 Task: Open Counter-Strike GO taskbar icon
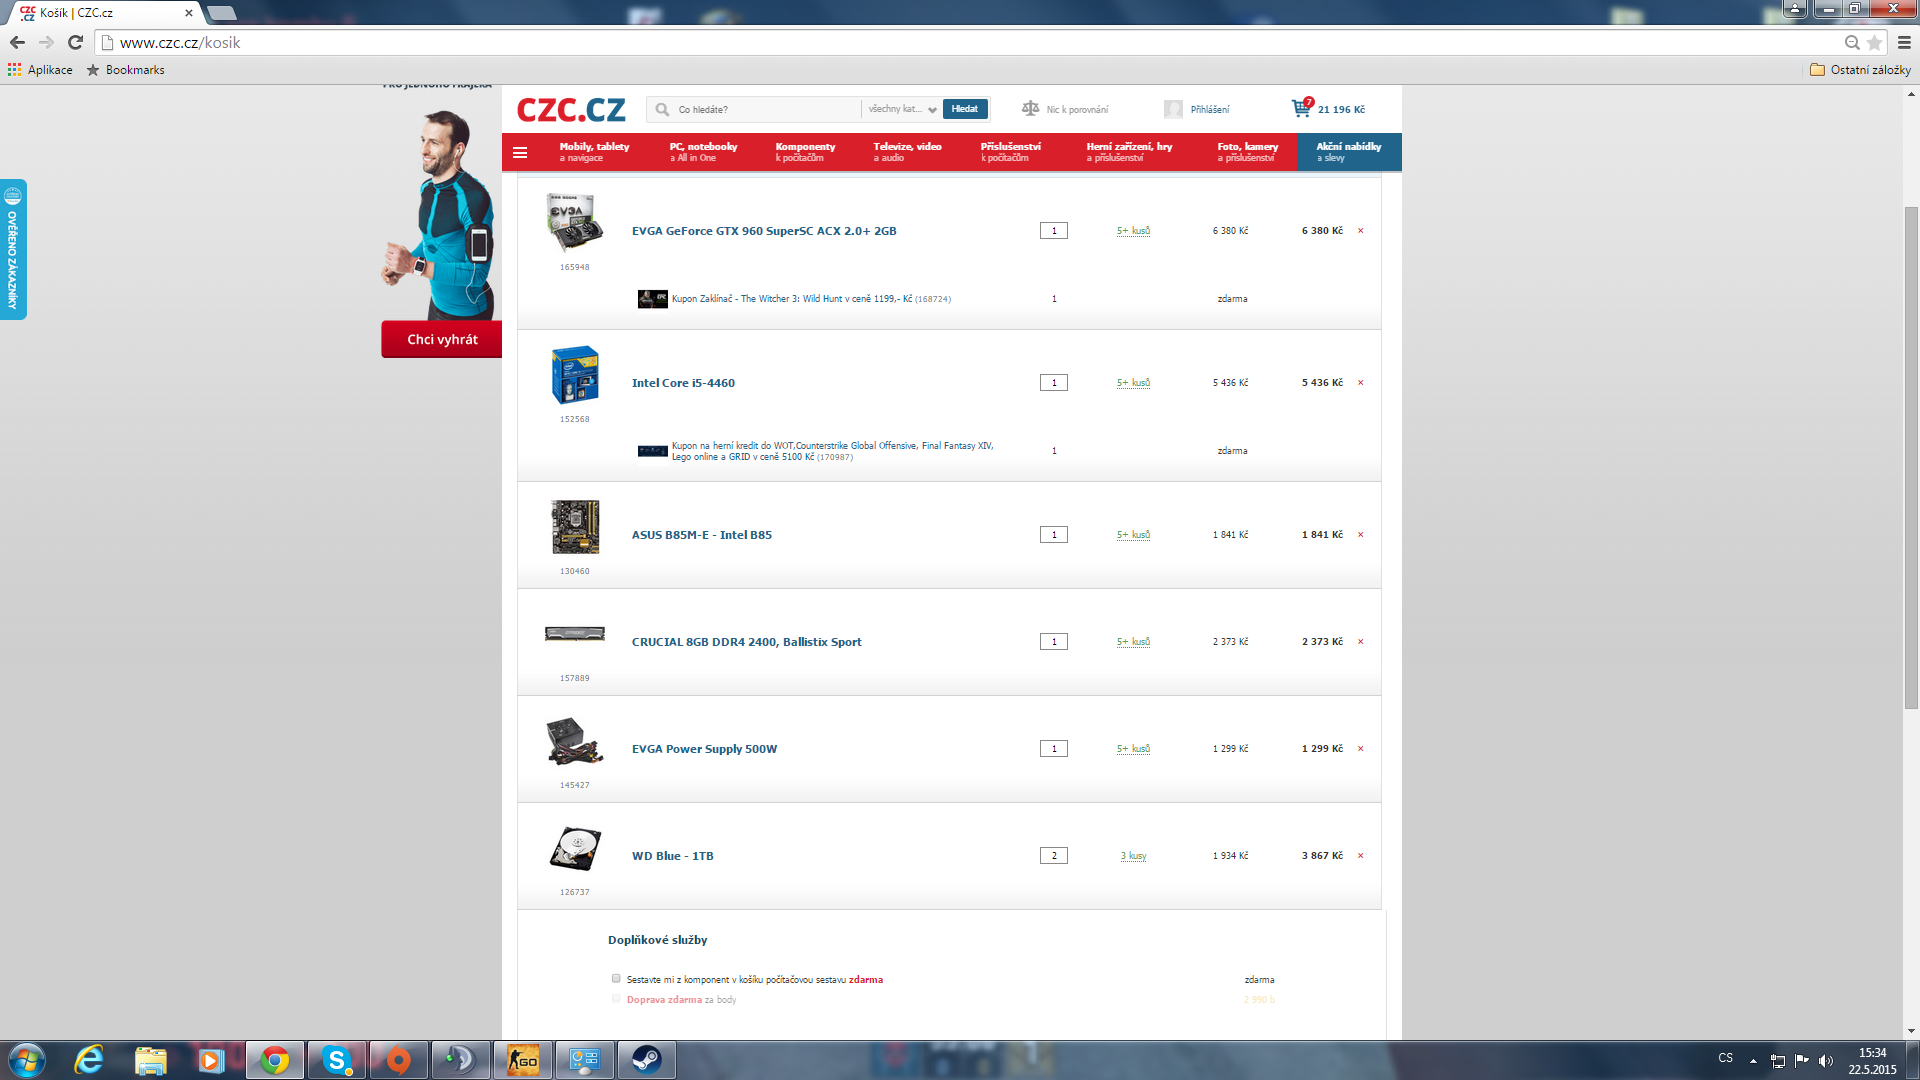[x=522, y=1060]
